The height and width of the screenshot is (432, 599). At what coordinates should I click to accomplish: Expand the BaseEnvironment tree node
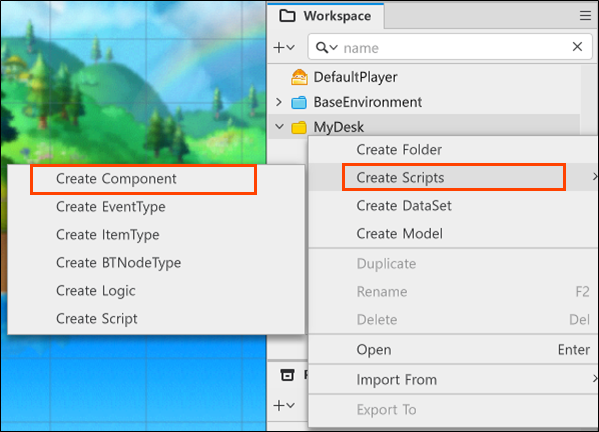[x=279, y=102]
